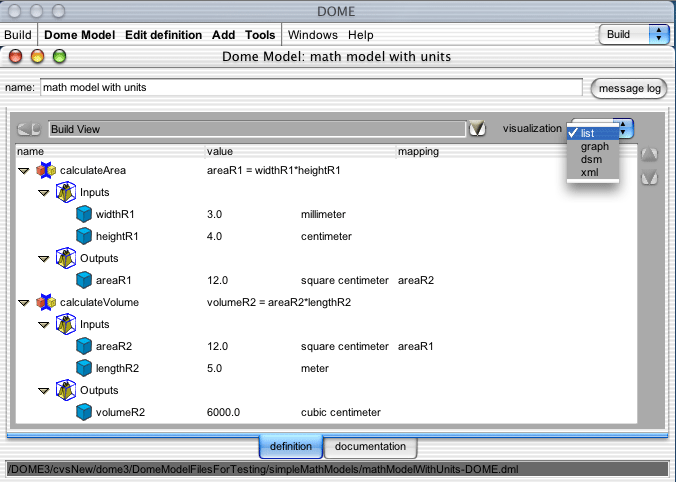676x482 pixels.
Task: Click the file path in the status bar
Action: click(263, 469)
